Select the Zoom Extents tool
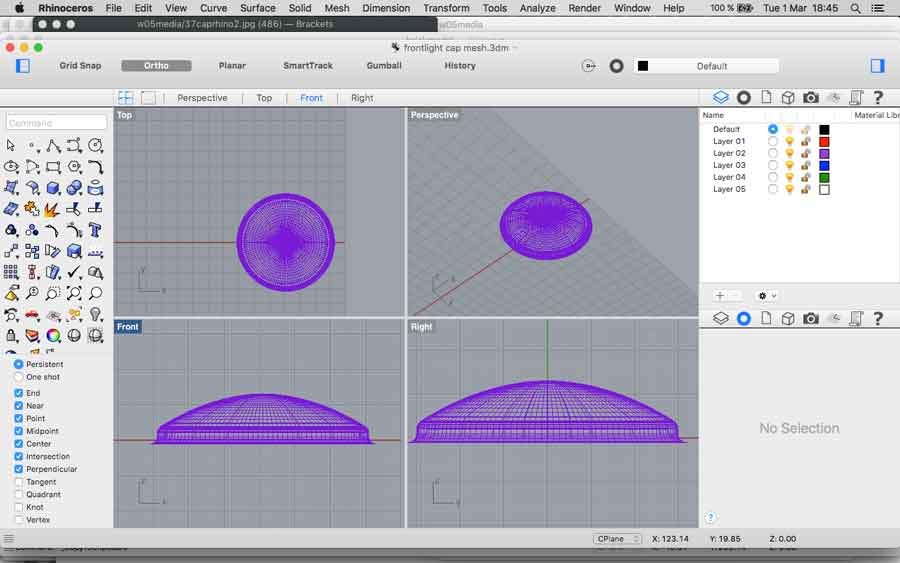Image resolution: width=900 pixels, height=563 pixels. point(75,293)
